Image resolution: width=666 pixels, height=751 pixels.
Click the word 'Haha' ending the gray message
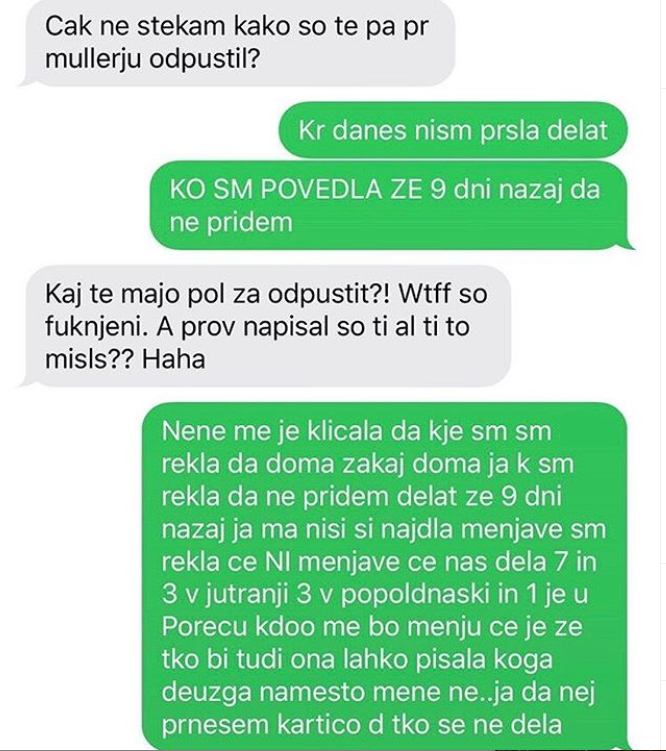tap(174, 360)
